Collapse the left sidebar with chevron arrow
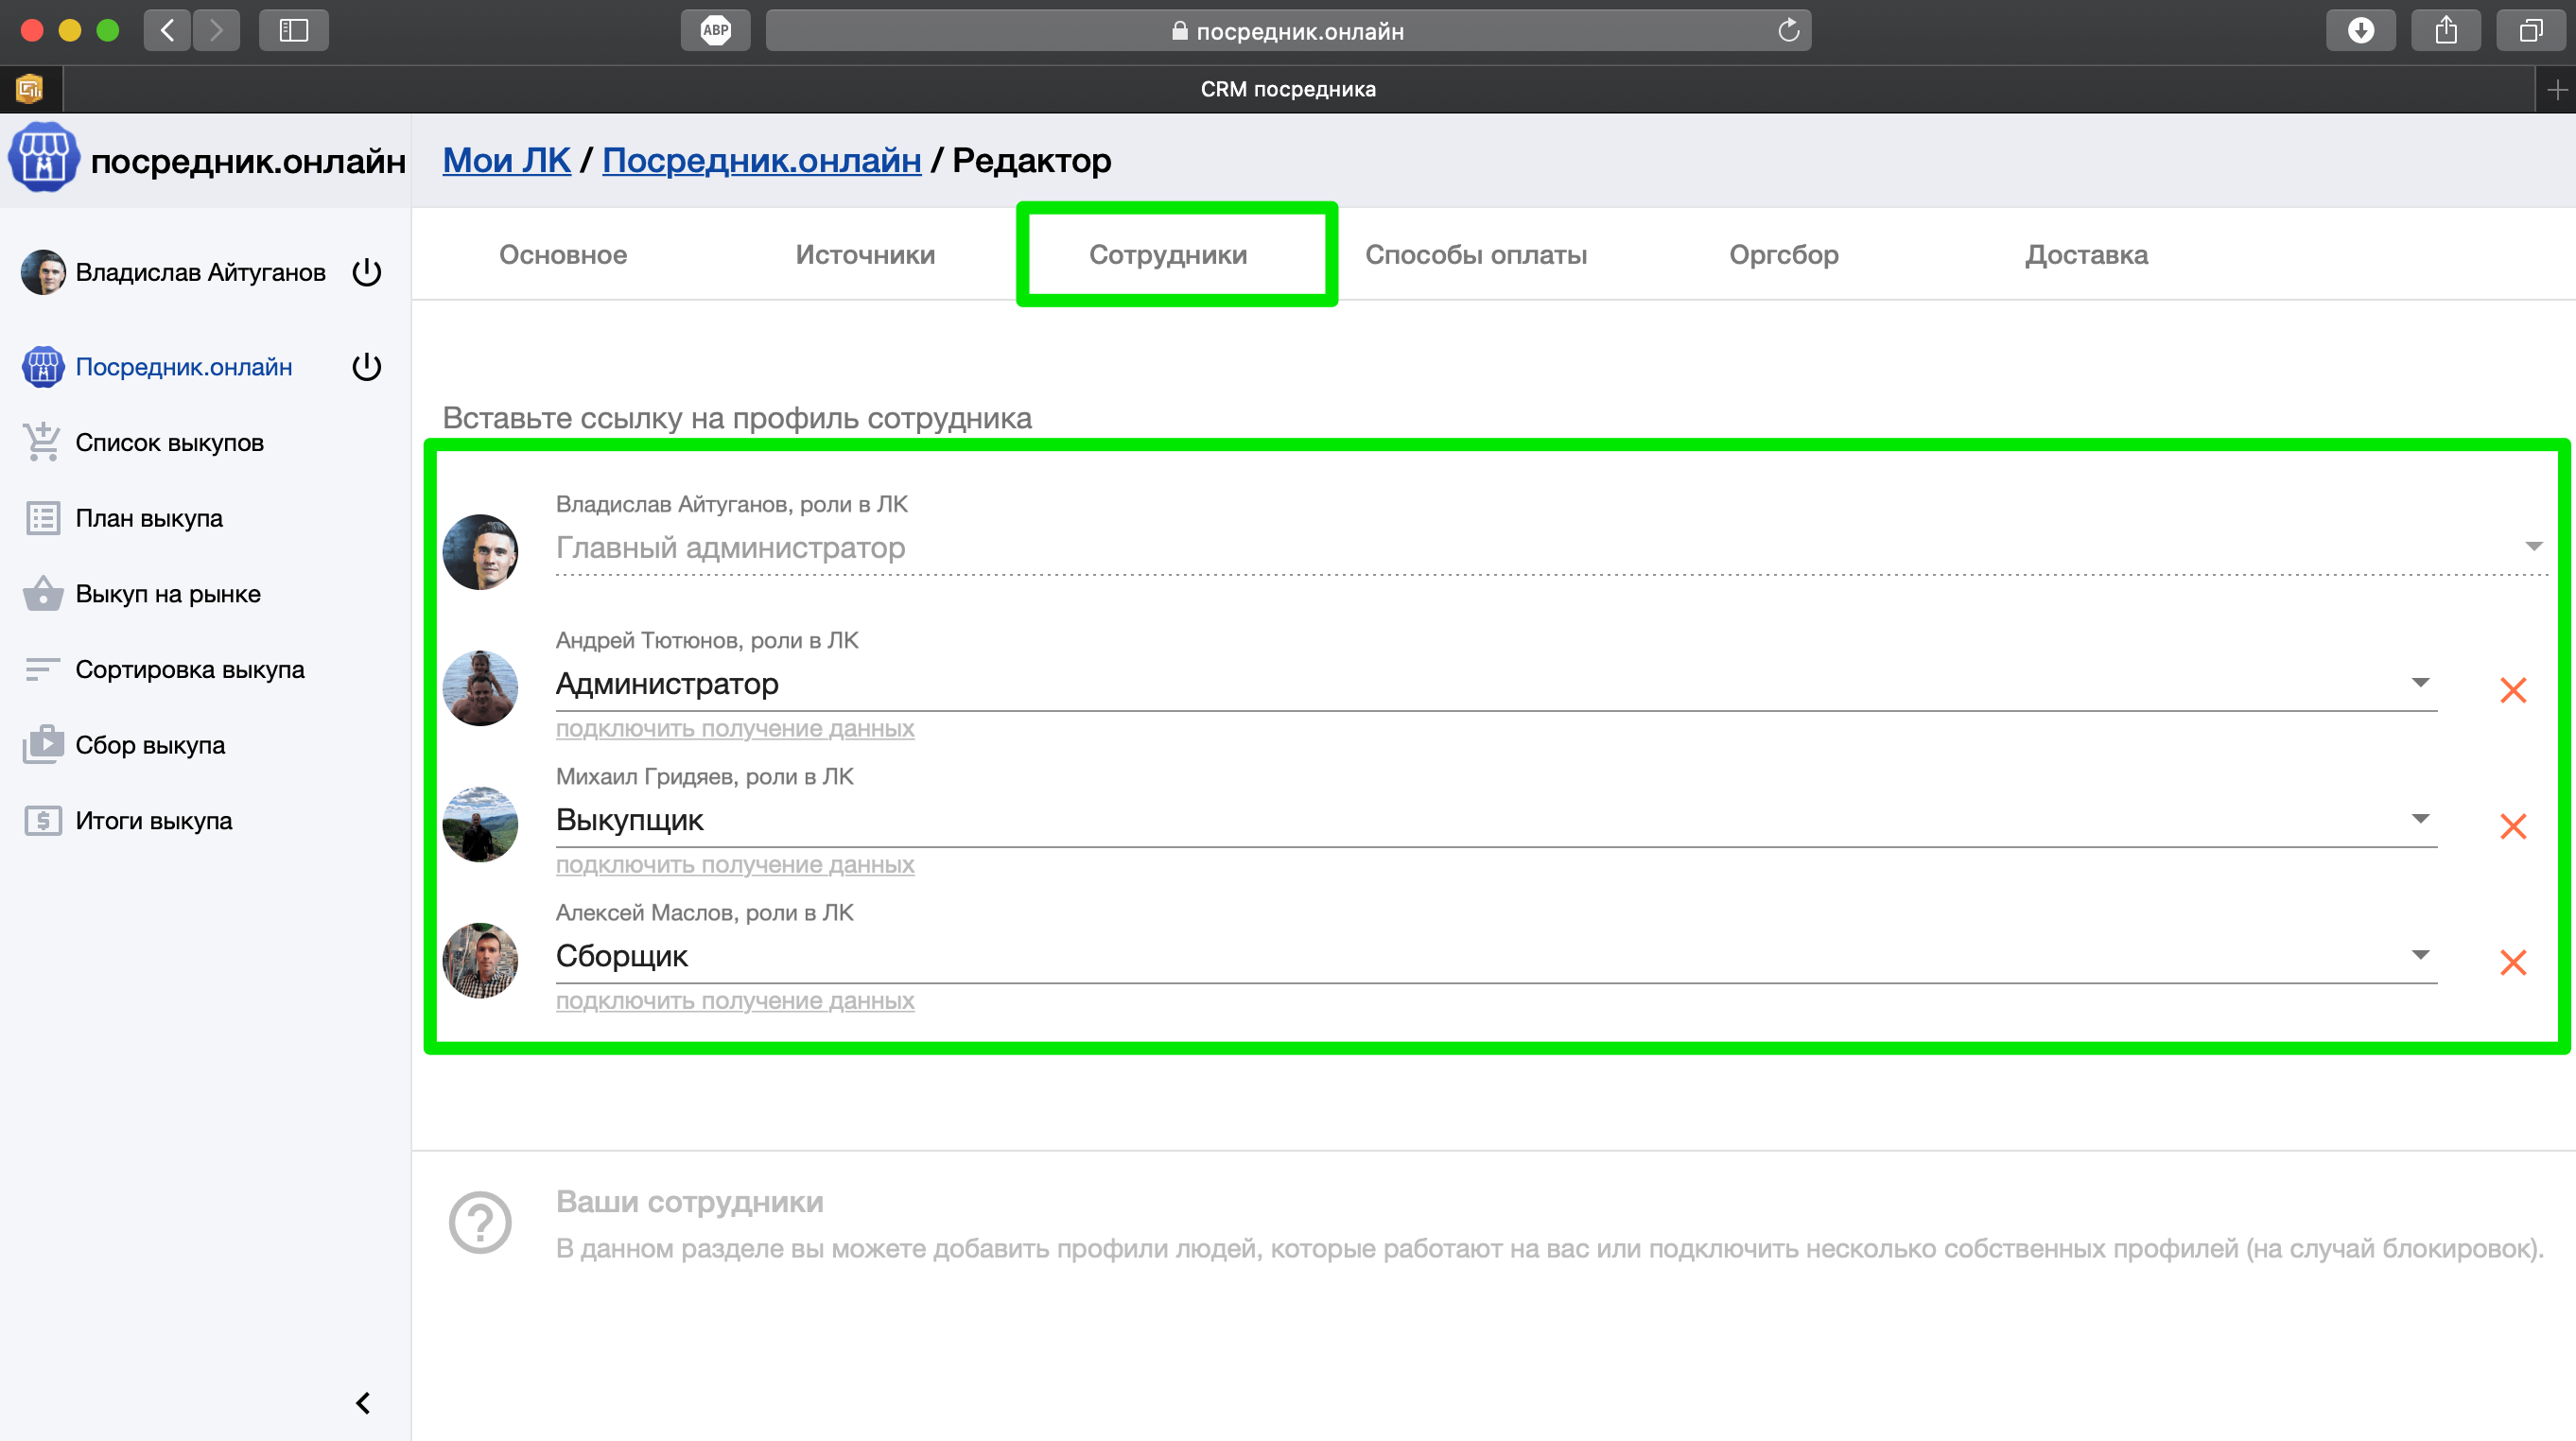 tap(363, 1403)
